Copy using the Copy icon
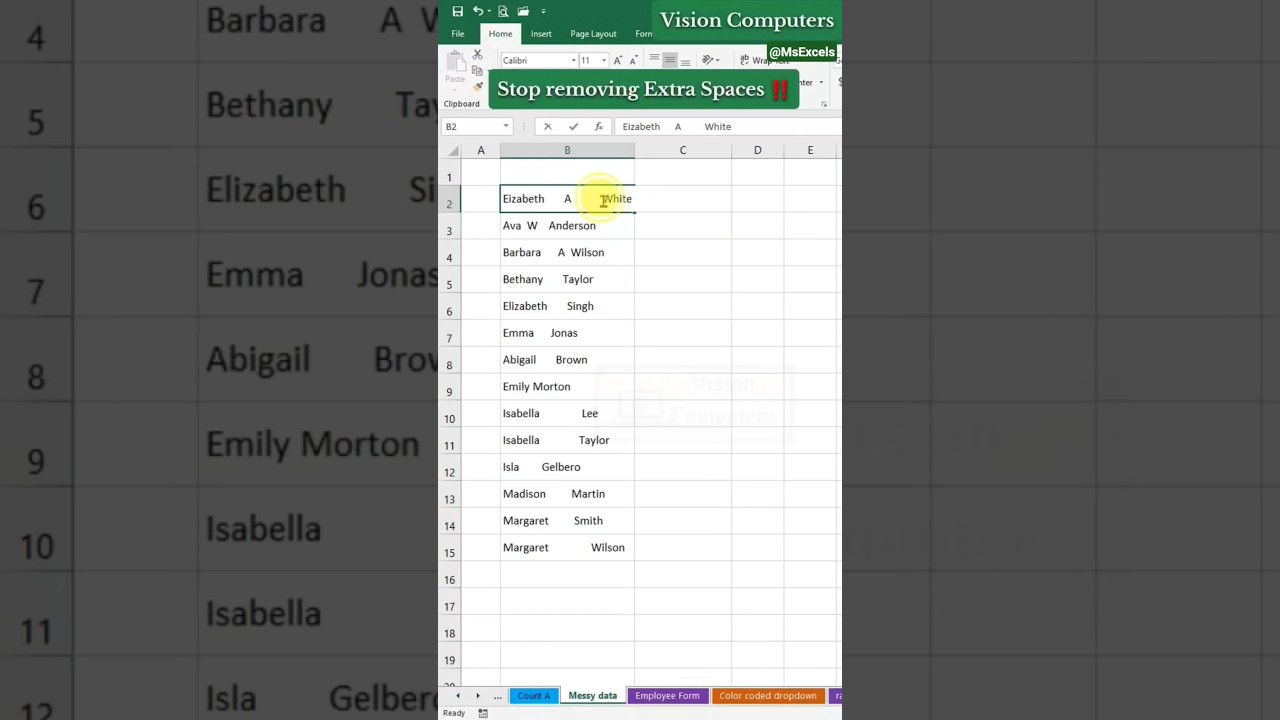Screen dimensions: 1280x720 tap(478, 72)
